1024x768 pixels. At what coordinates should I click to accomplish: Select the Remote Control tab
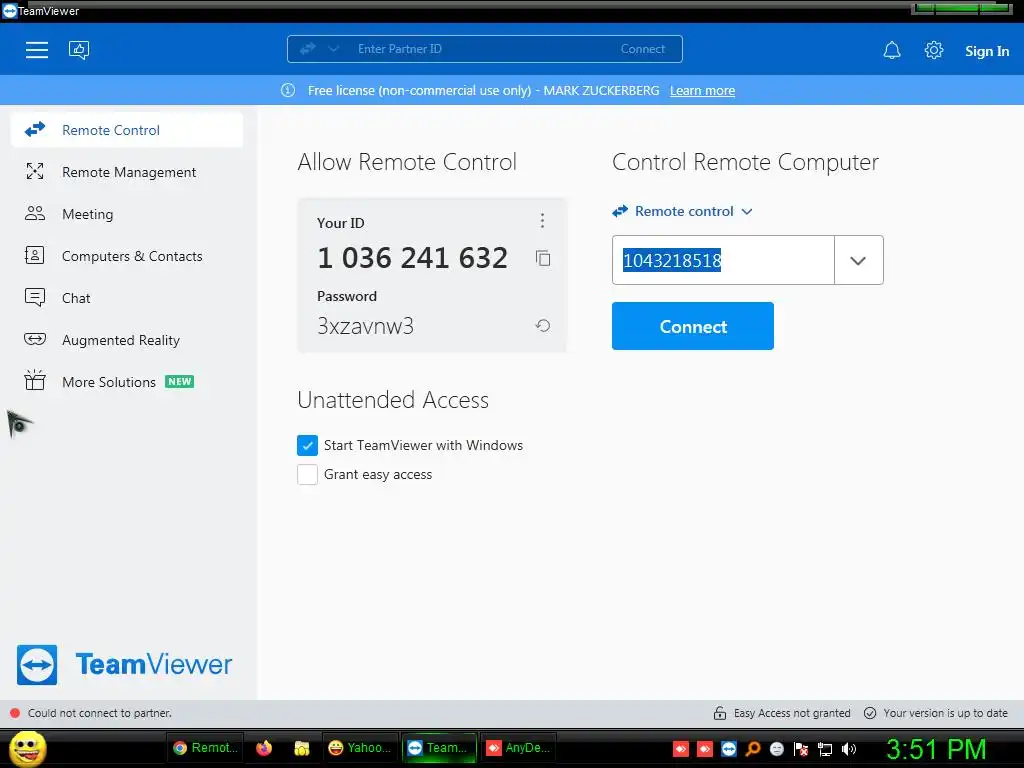127,130
